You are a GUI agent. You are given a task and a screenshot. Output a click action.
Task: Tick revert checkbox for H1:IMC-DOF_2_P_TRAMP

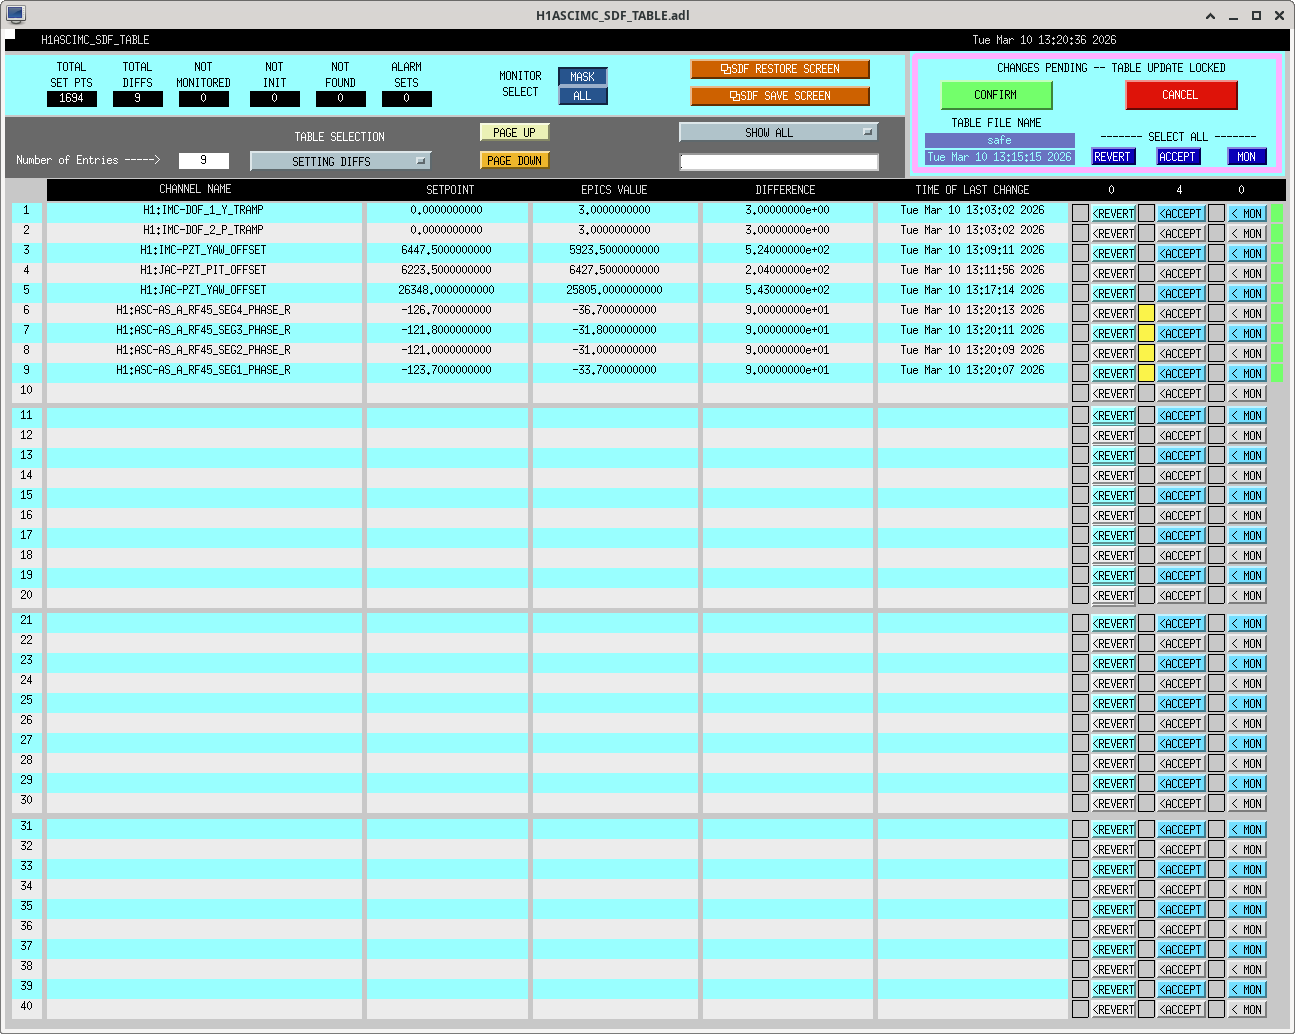tap(1080, 233)
